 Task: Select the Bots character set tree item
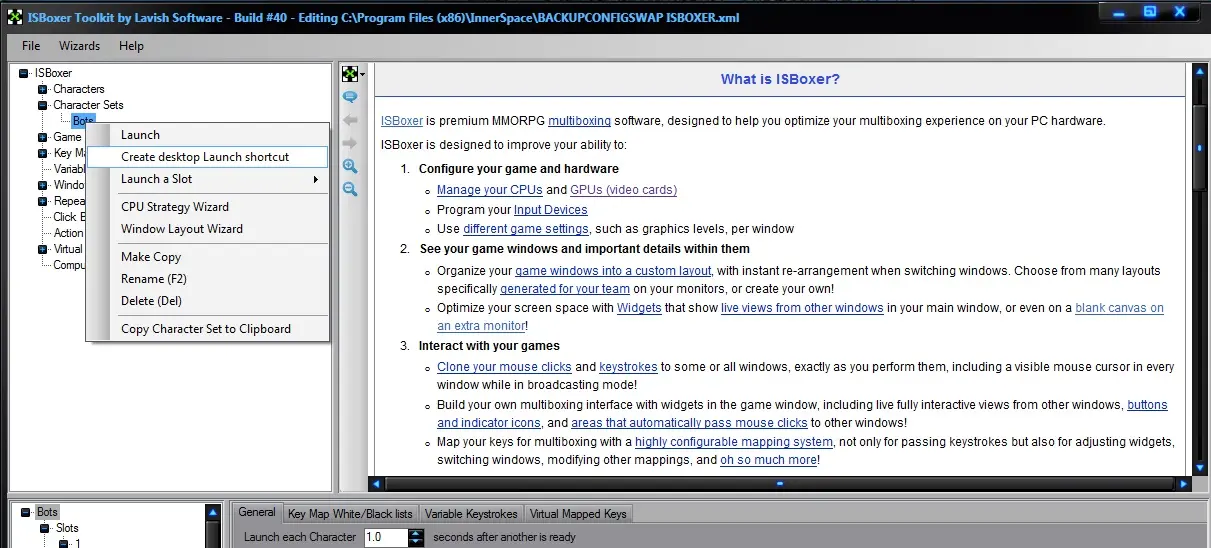coord(83,121)
